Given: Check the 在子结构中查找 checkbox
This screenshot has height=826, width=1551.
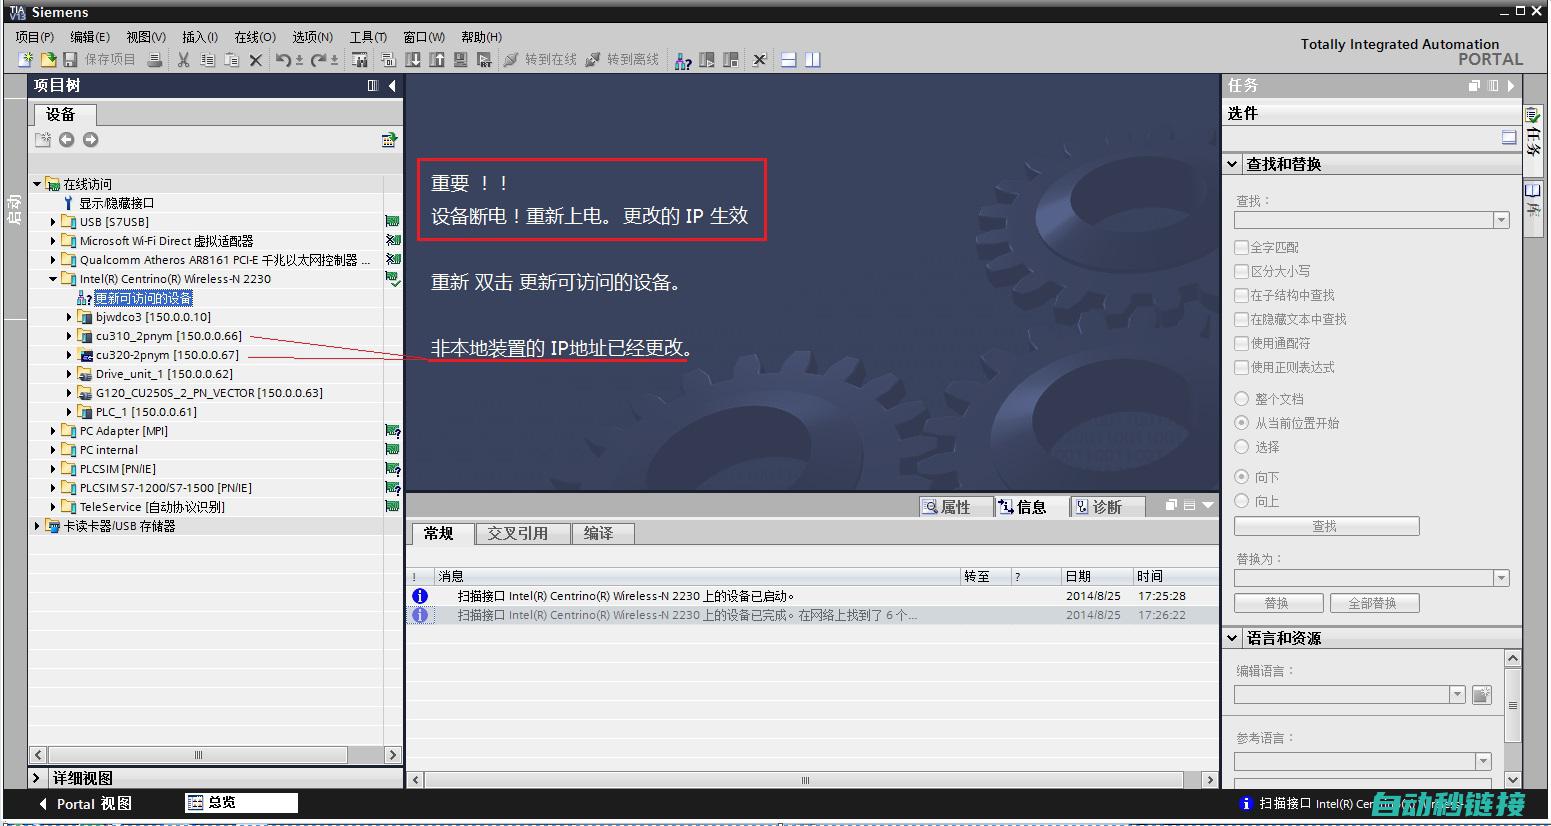Looking at the screenshot, I should [1242, 295].
